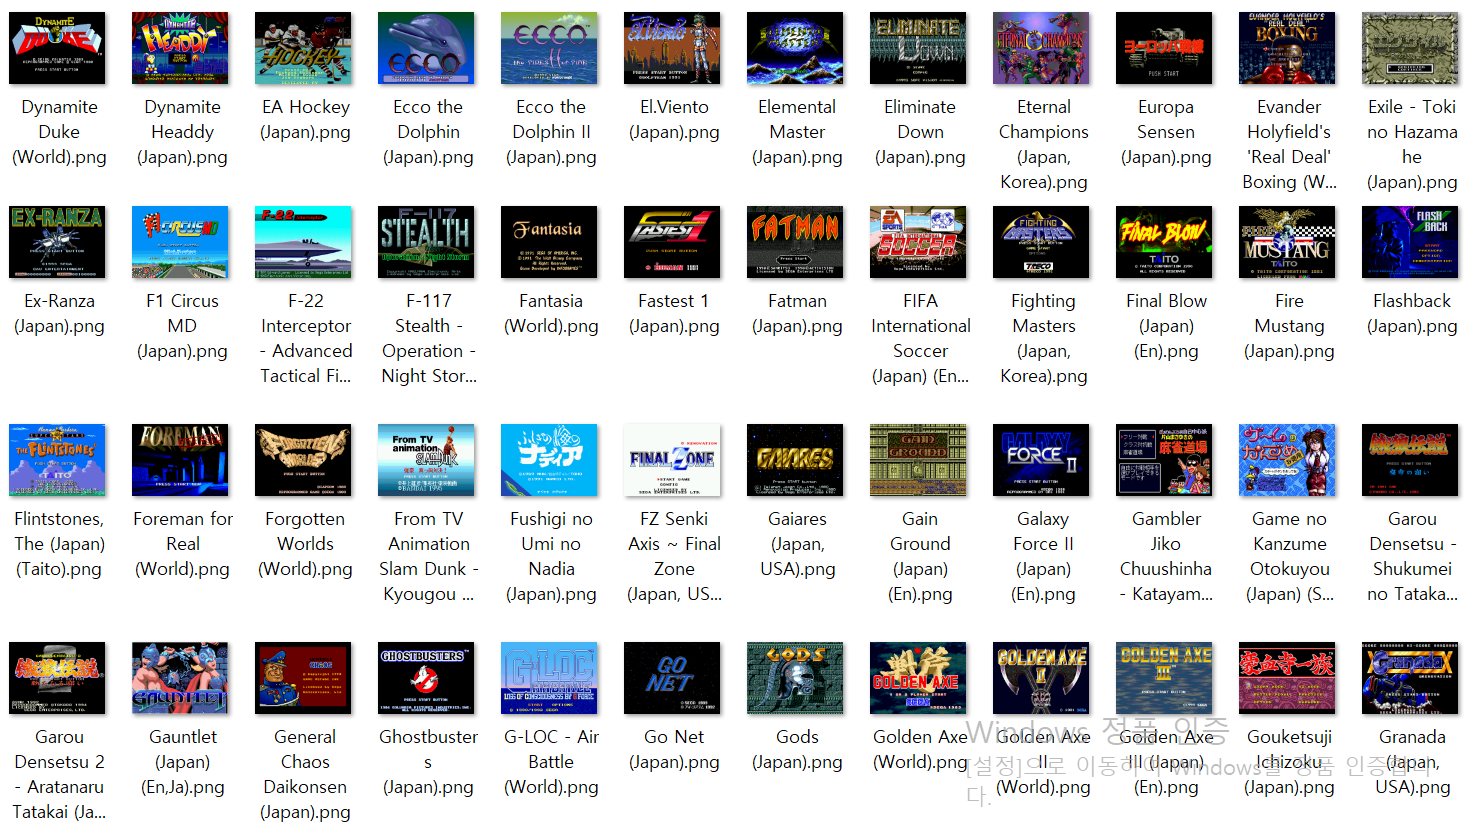Click Fighting Masters (Japan, Korea).png thumbnail
This screenshot has width=1465, height=823.
coord(1041,242)
